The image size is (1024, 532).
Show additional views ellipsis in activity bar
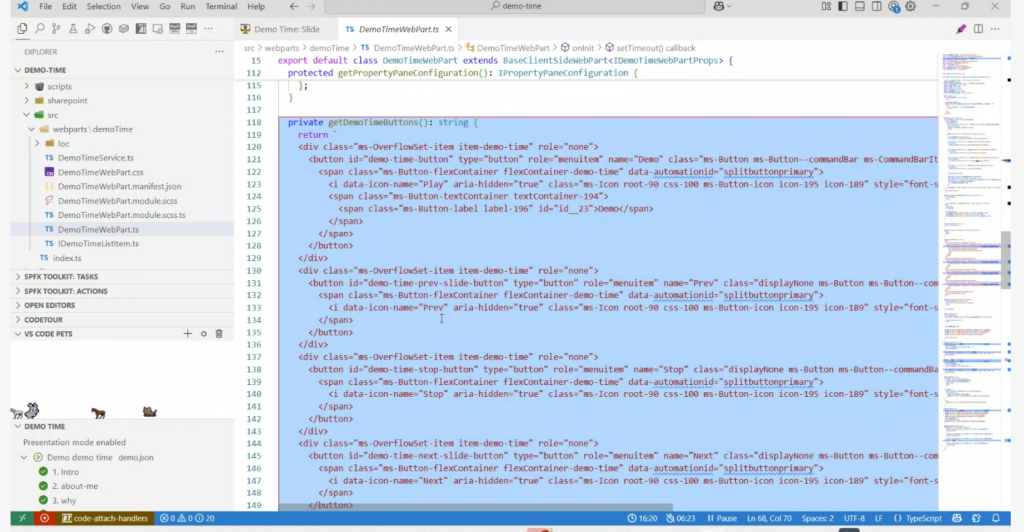coord(208,29)
